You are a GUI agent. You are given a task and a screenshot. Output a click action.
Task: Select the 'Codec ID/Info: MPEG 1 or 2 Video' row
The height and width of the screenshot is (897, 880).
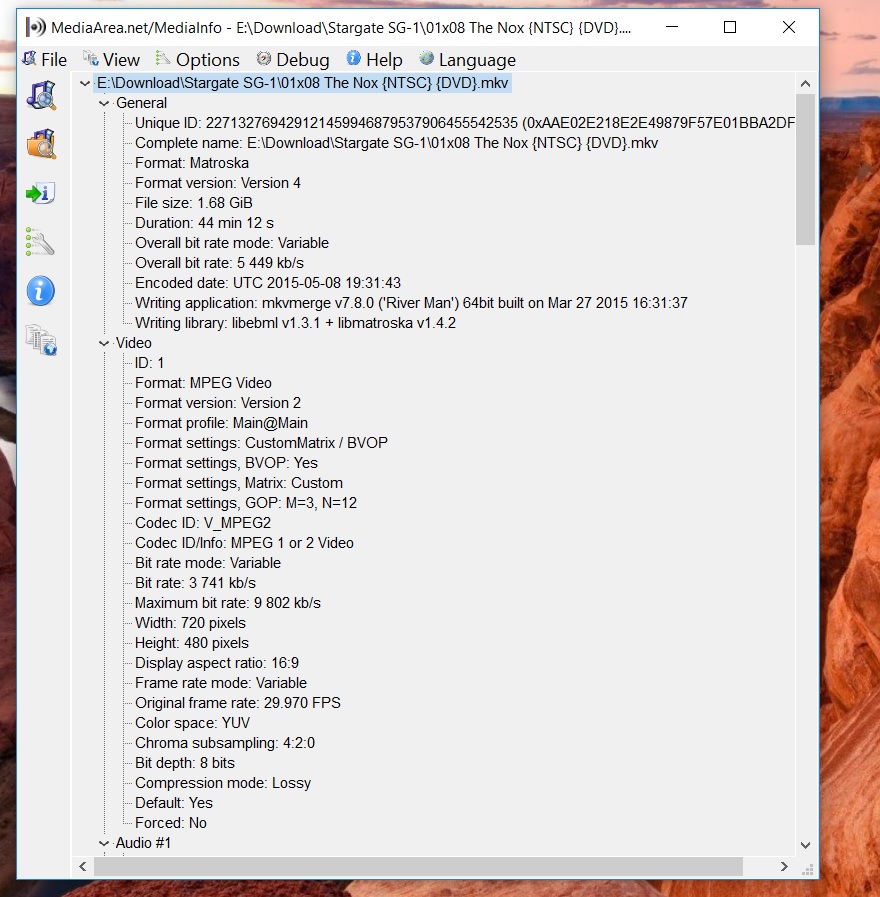[244, 543]
